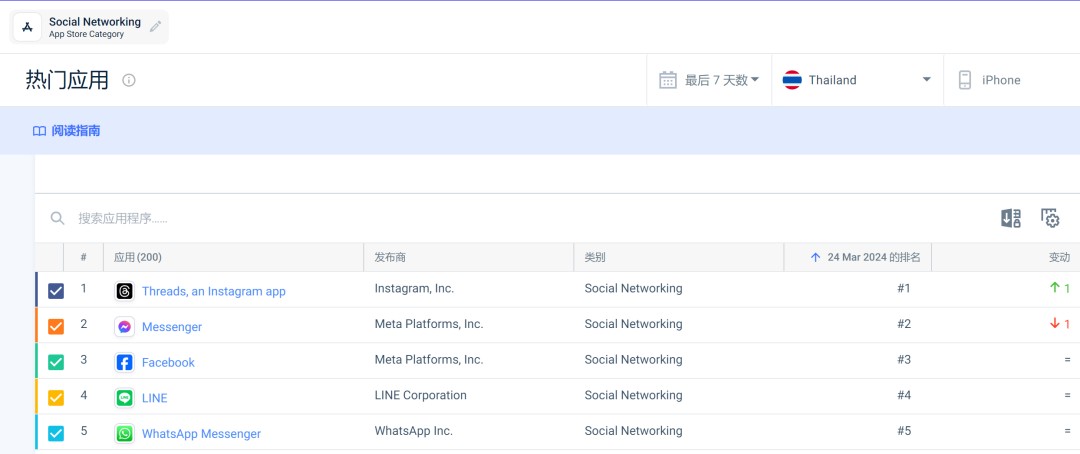Click the 发布商 column header
The width and height of the screenshot is (1080, 454).
390,257
